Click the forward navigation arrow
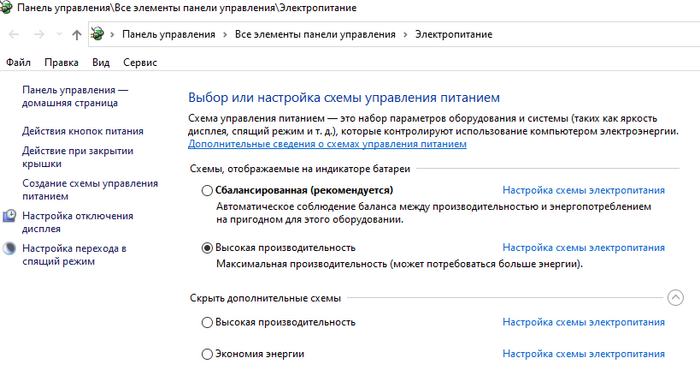700x382 pixels. 39,34
